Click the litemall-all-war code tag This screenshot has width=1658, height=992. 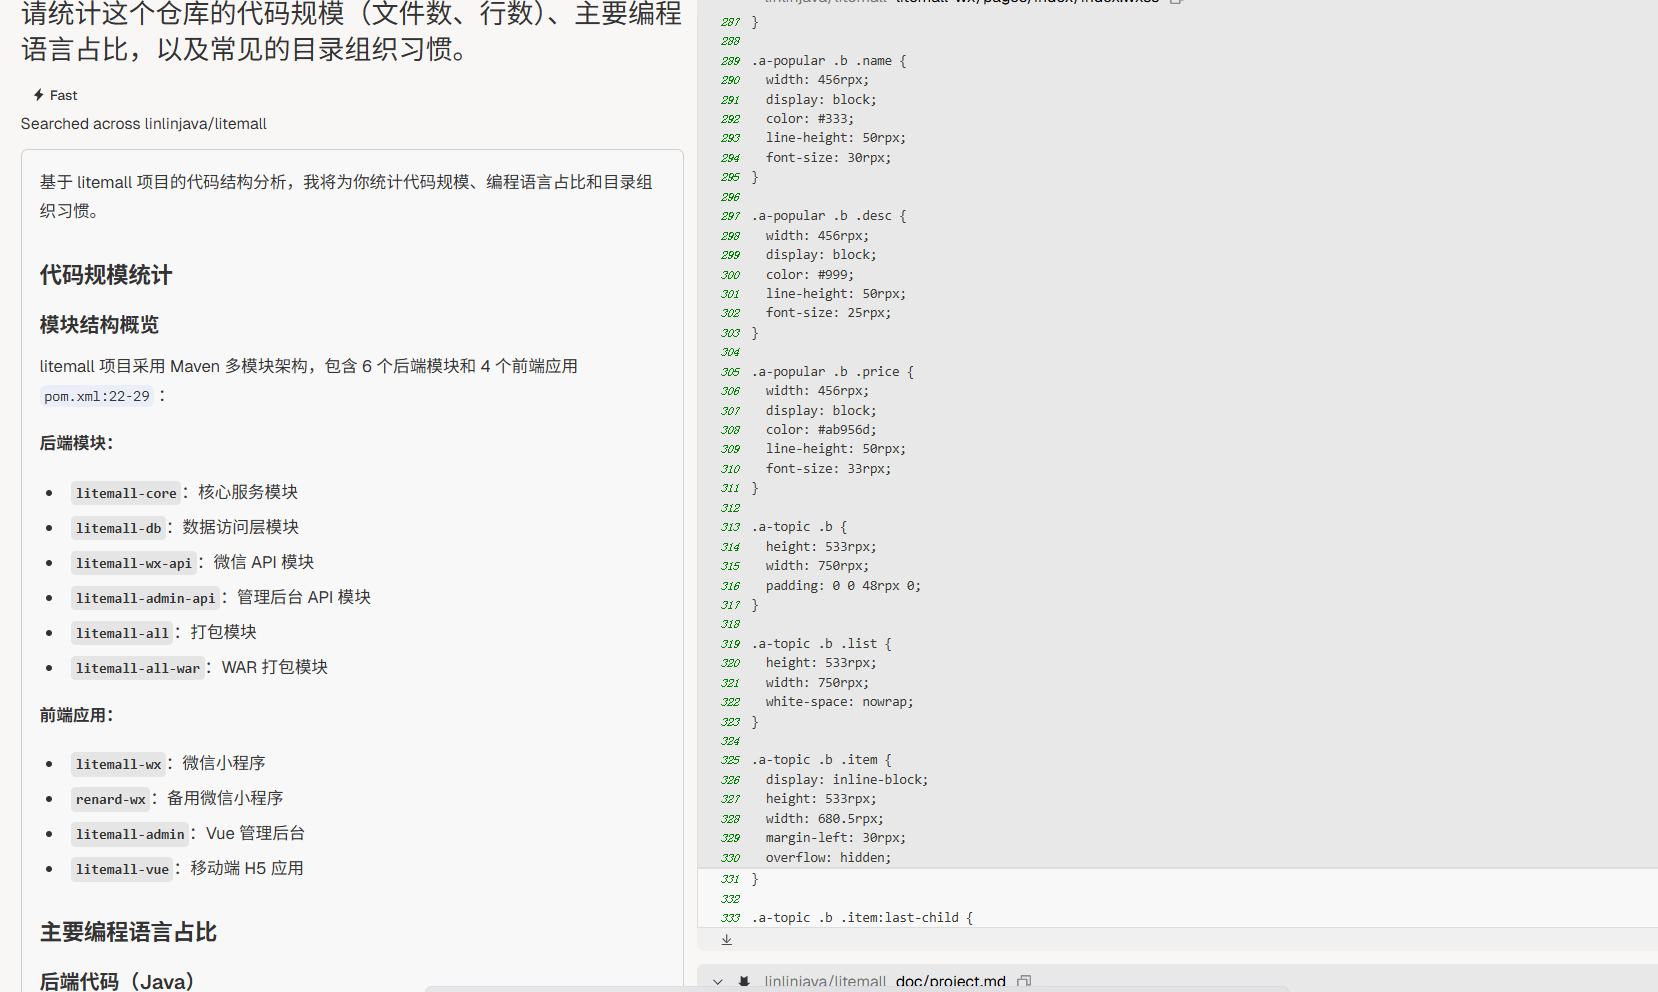click(138, 668)
